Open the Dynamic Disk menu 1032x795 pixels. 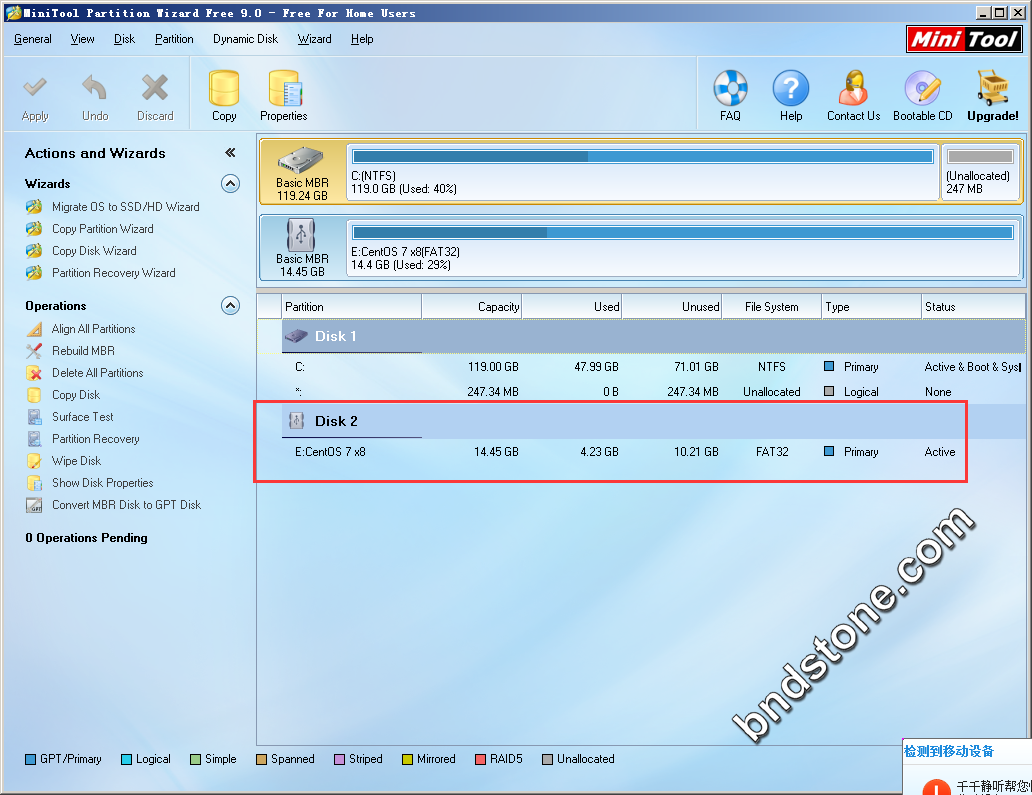[x=245, y=39]
